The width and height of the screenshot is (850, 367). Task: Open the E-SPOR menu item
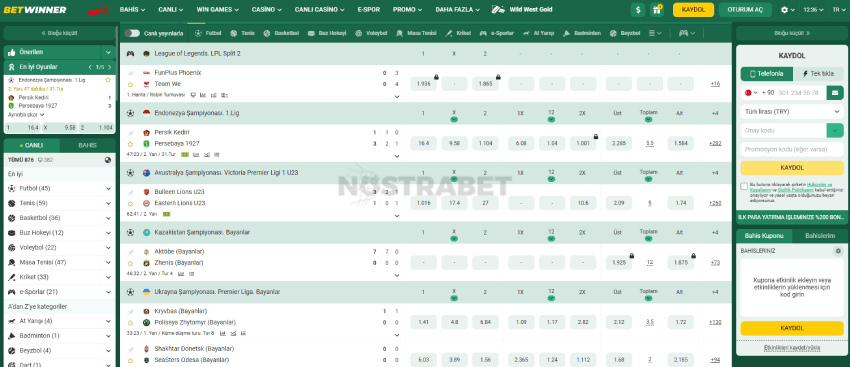point(369,10)
